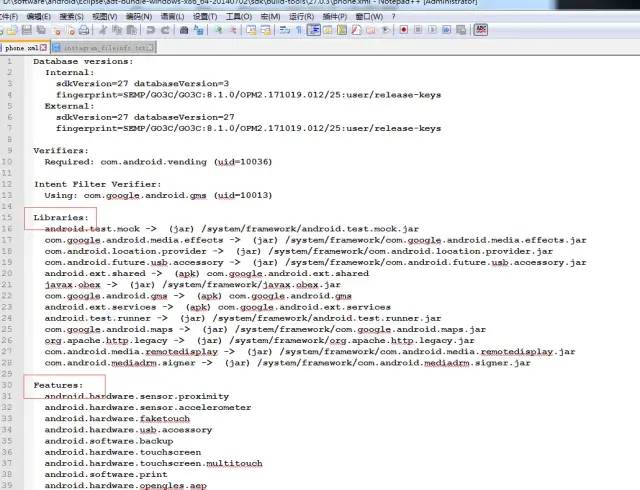Viewport: 640px width, 490px height.
Task: Click the 'sdkVersion=27 databaseVersion=3' line
Action: [142, 83]
